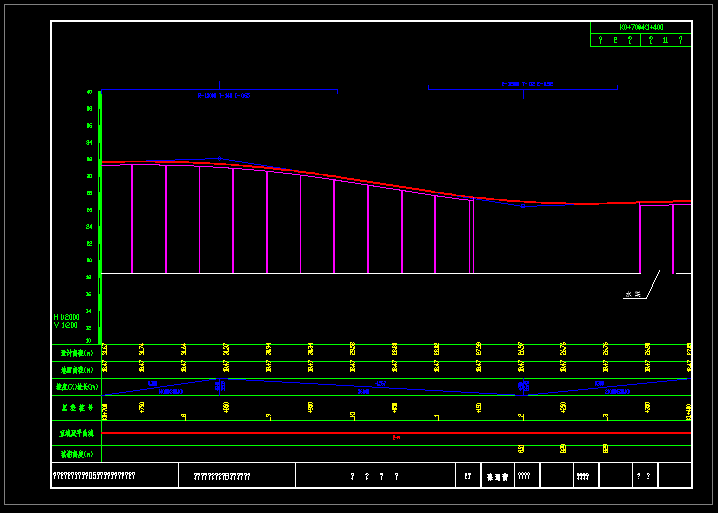Click the design elevation row header (first table row)

pyautogui.click(x=77, y=353)
